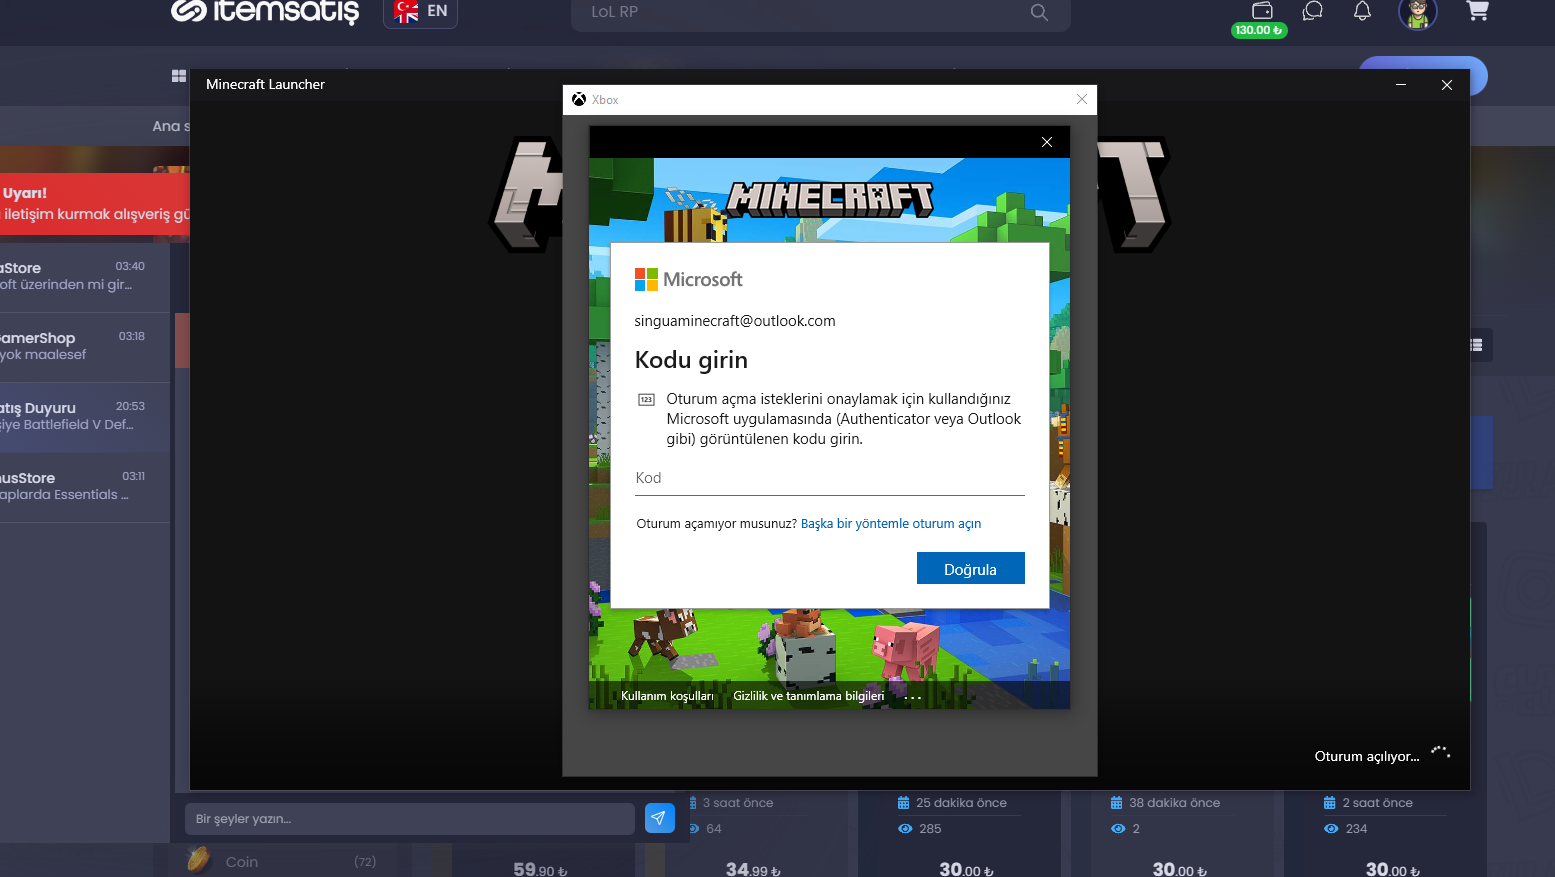Open the wallet balance icon
Image resolution: width=1555 pixels, height=877 pixels.
[1262, 10]
